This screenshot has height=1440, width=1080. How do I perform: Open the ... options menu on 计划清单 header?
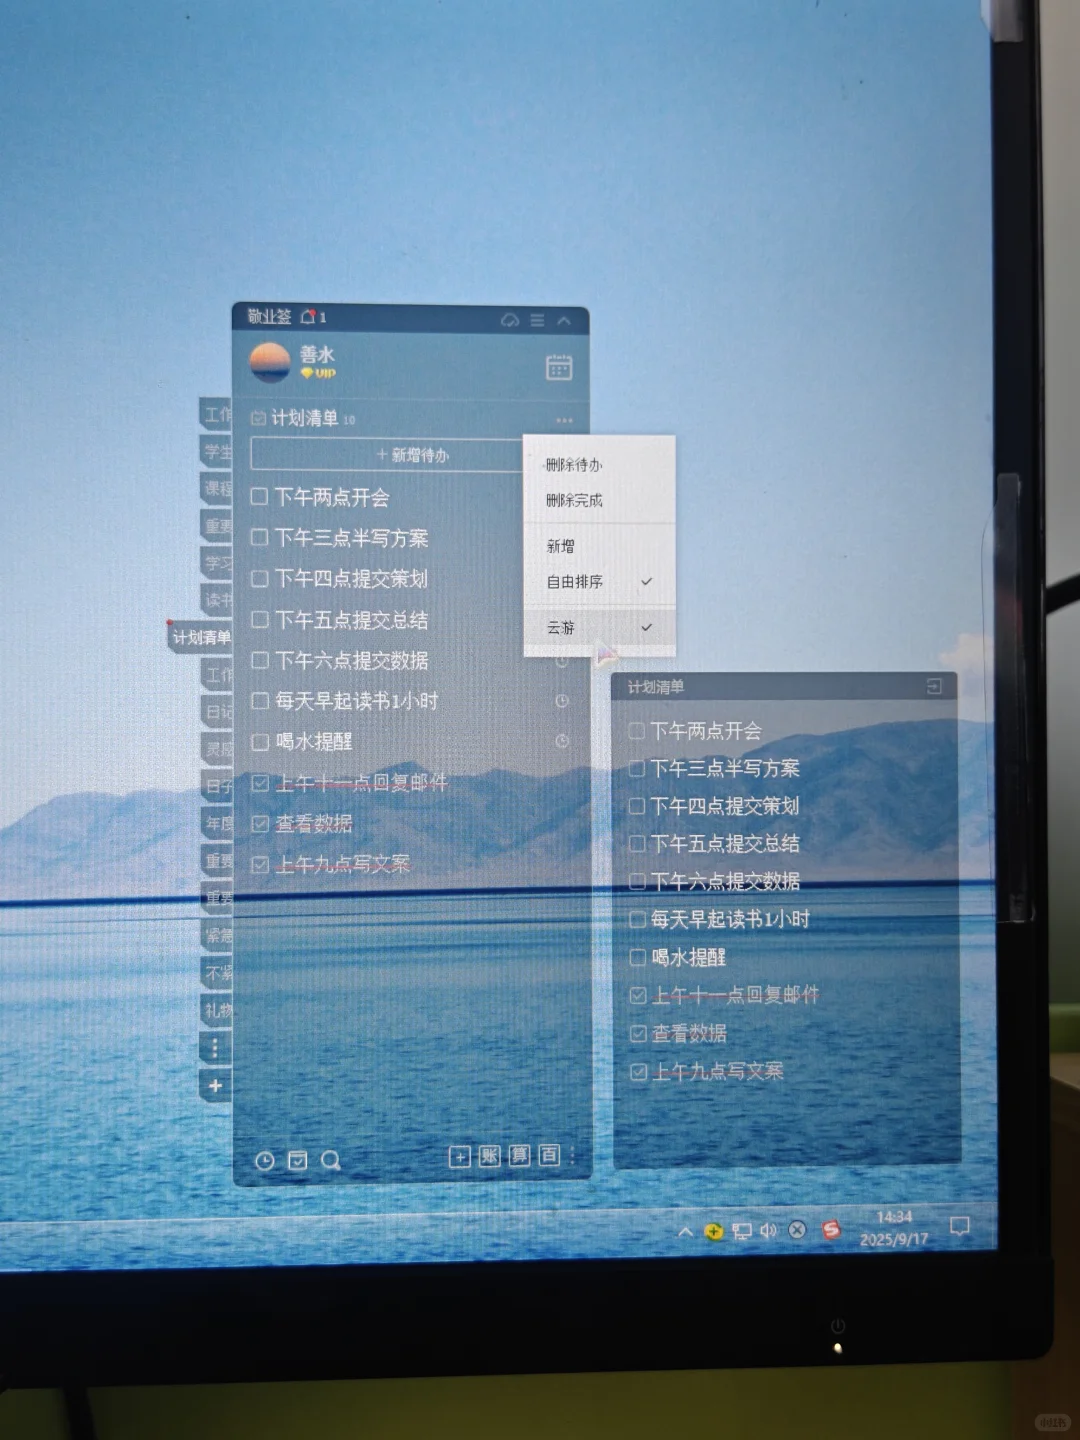point(564,419)
